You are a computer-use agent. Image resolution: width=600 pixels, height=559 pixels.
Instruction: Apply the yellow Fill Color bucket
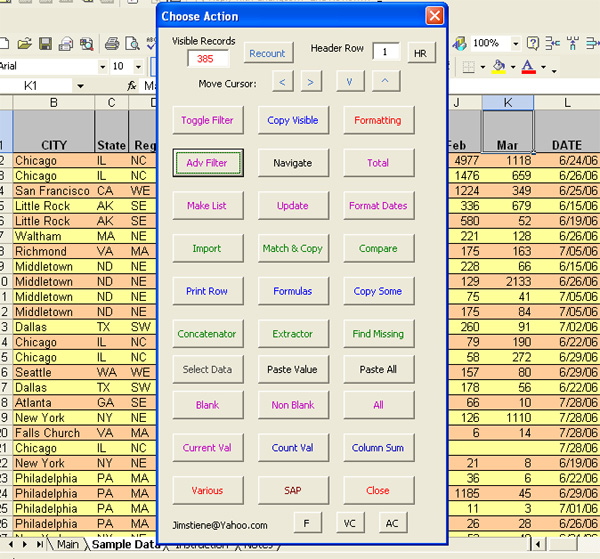coord(500,67)
